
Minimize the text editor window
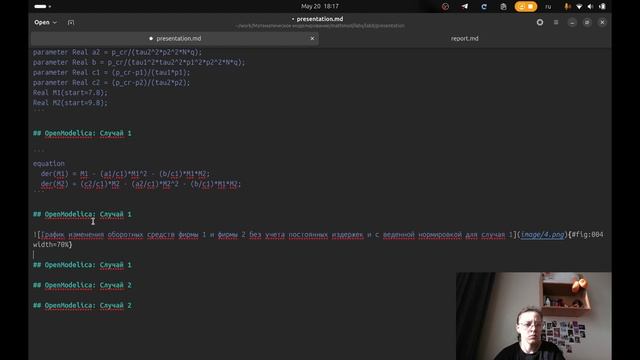click(572, 22)
